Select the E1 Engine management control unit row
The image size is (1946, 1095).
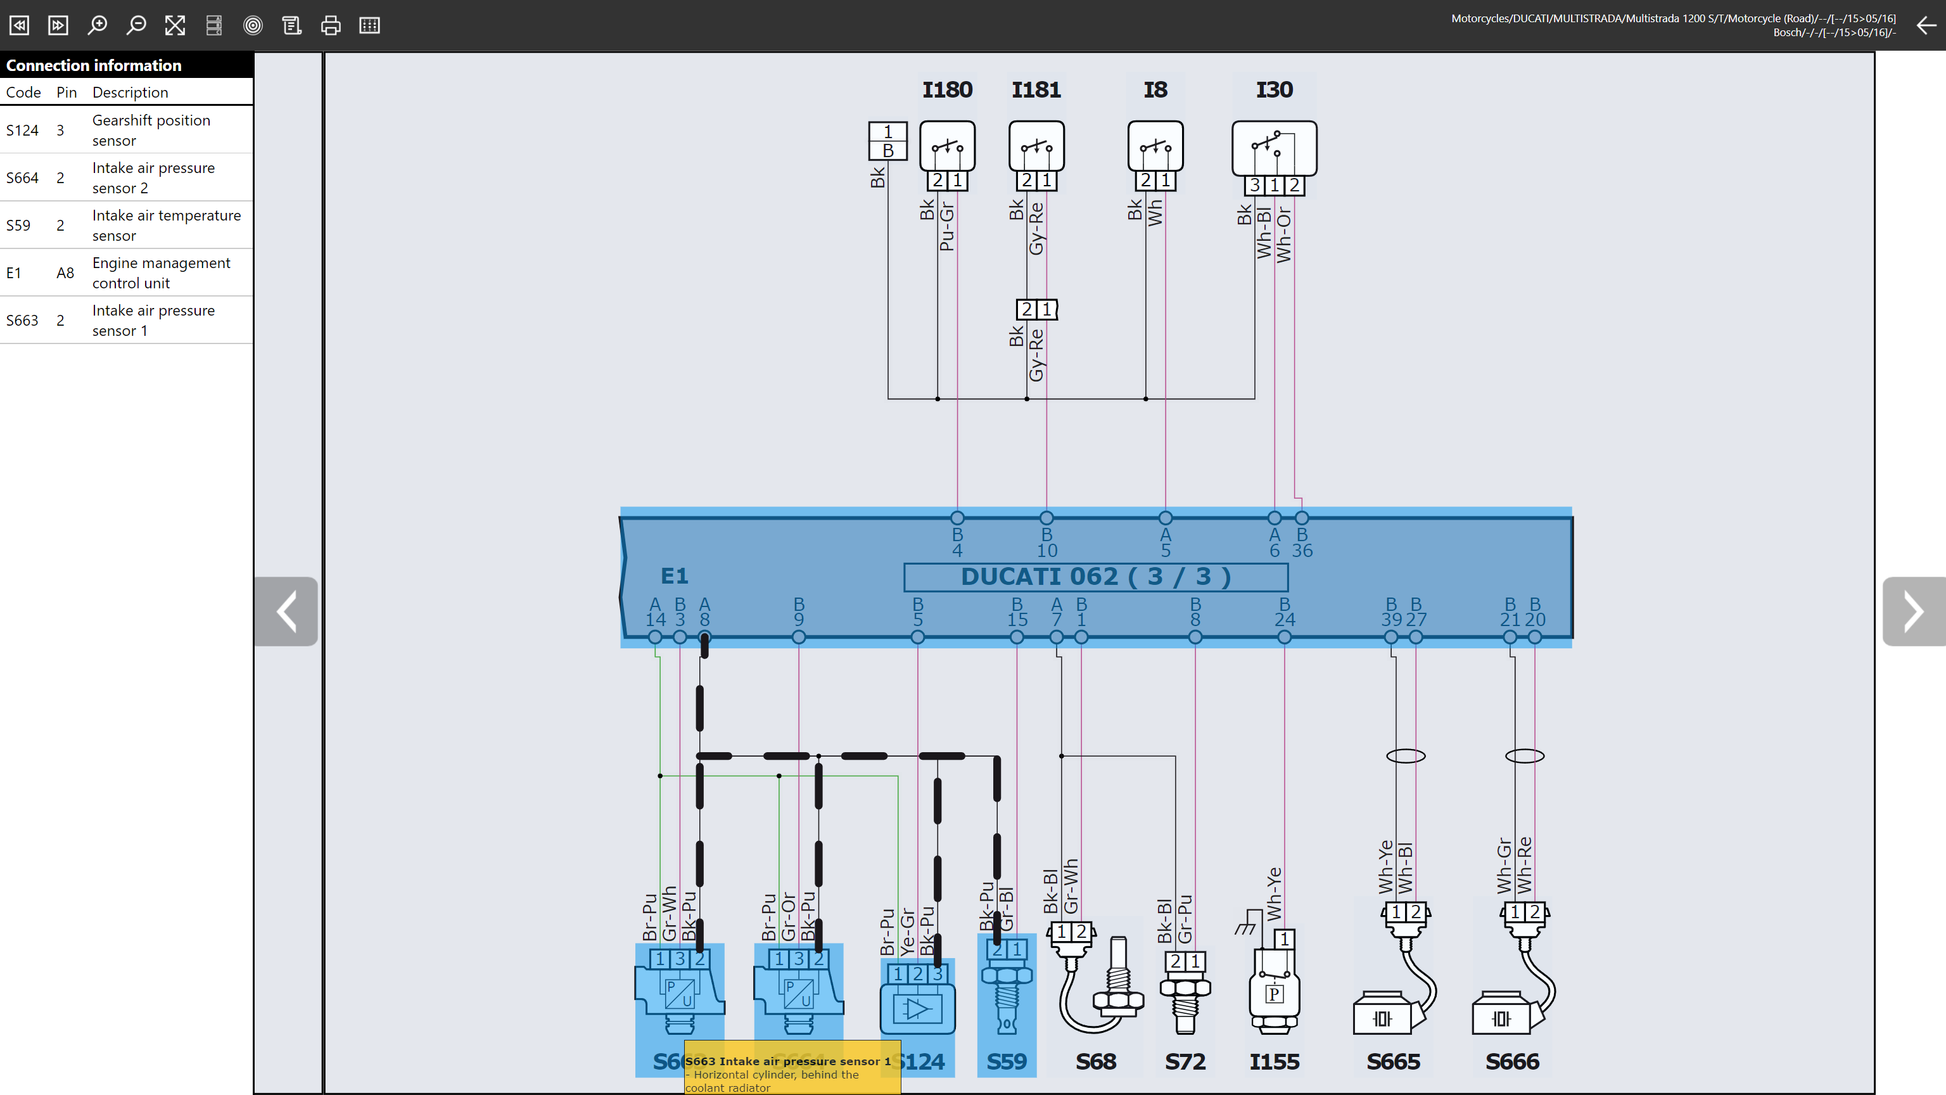(x=126, y=272)
